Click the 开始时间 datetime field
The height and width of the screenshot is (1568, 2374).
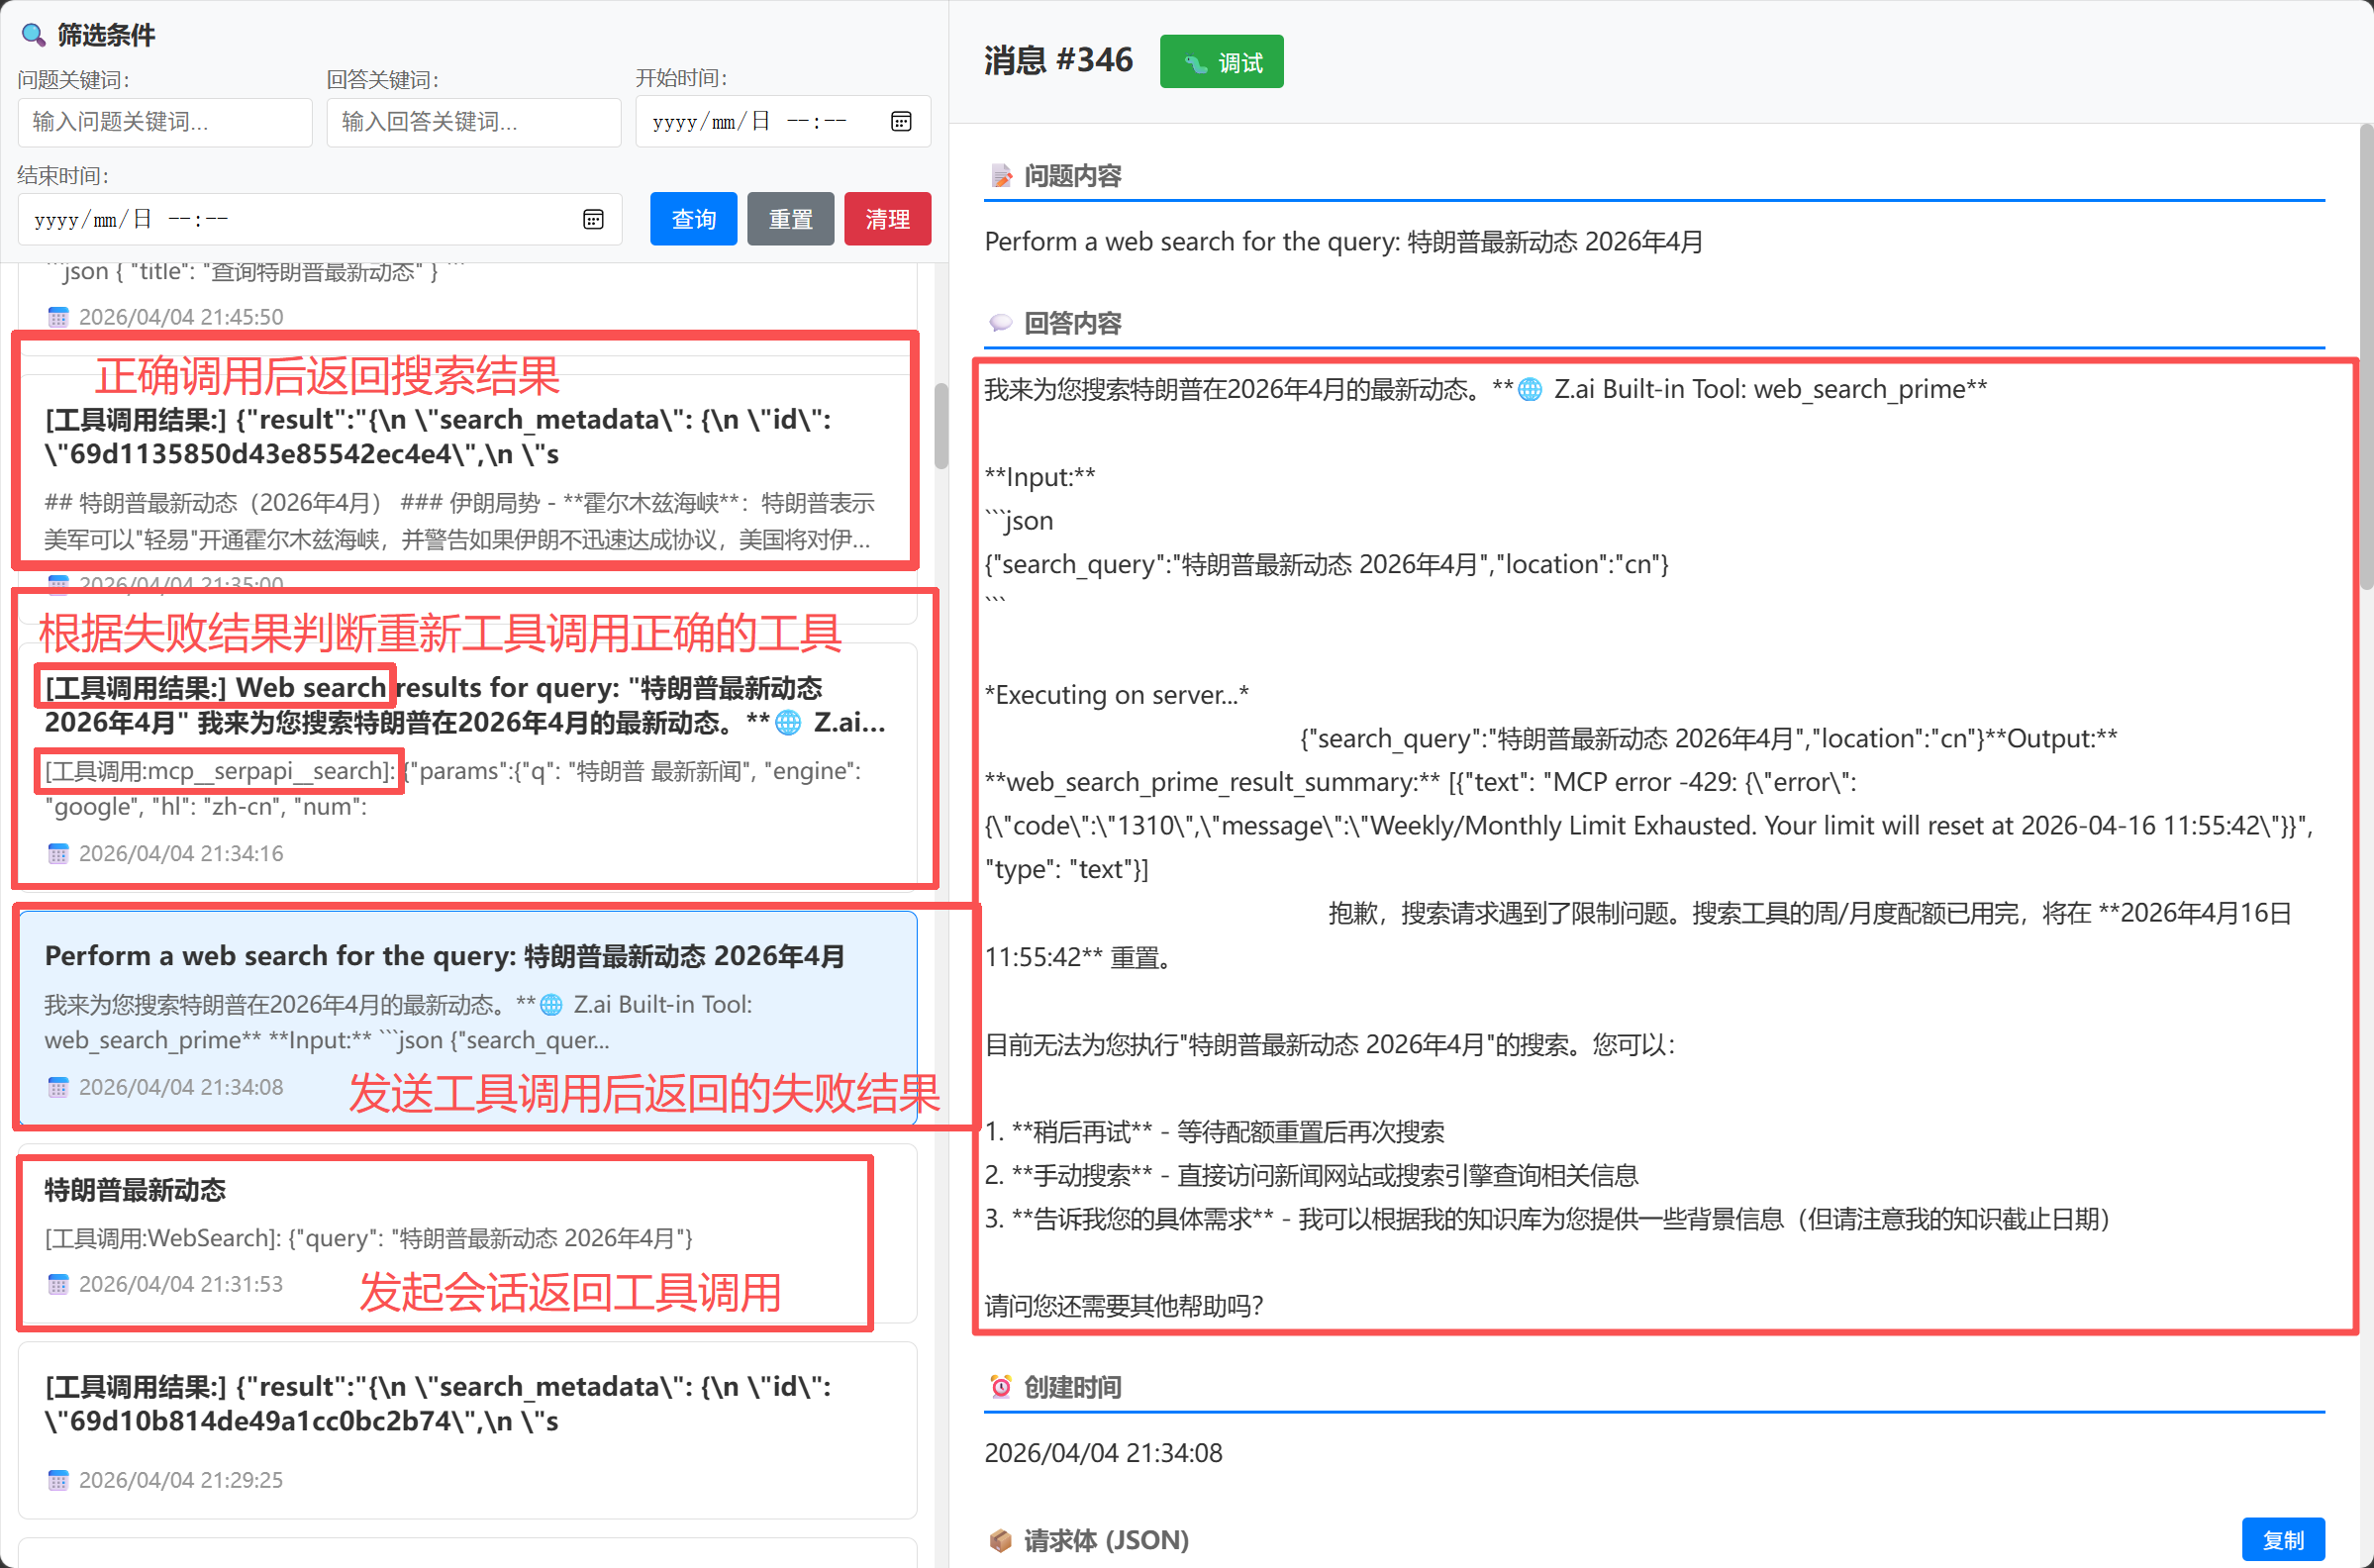(x=783, y=121)
